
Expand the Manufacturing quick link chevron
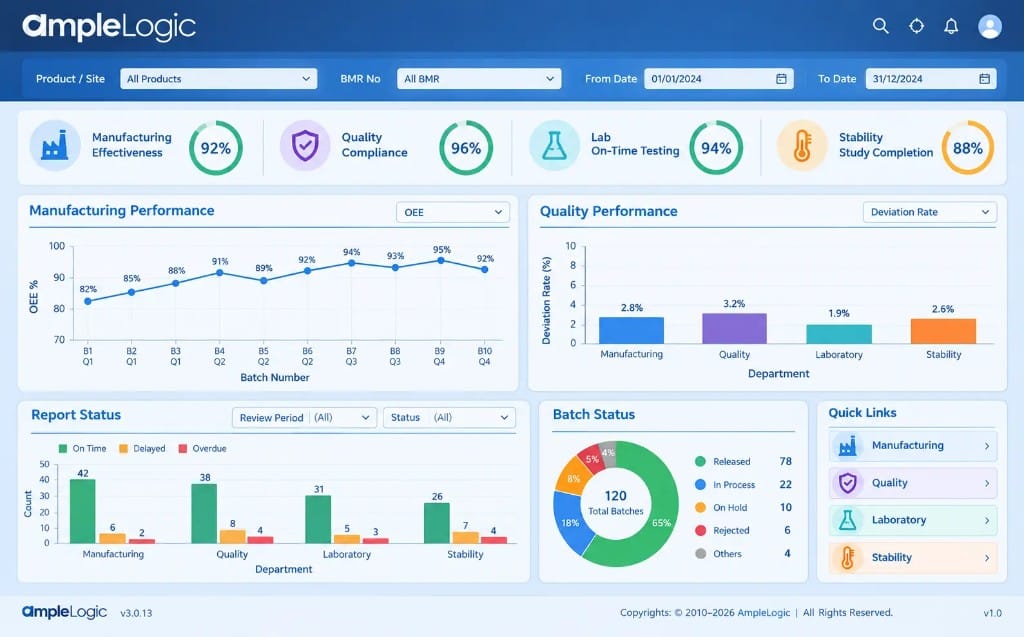click(x=986, y=446)
